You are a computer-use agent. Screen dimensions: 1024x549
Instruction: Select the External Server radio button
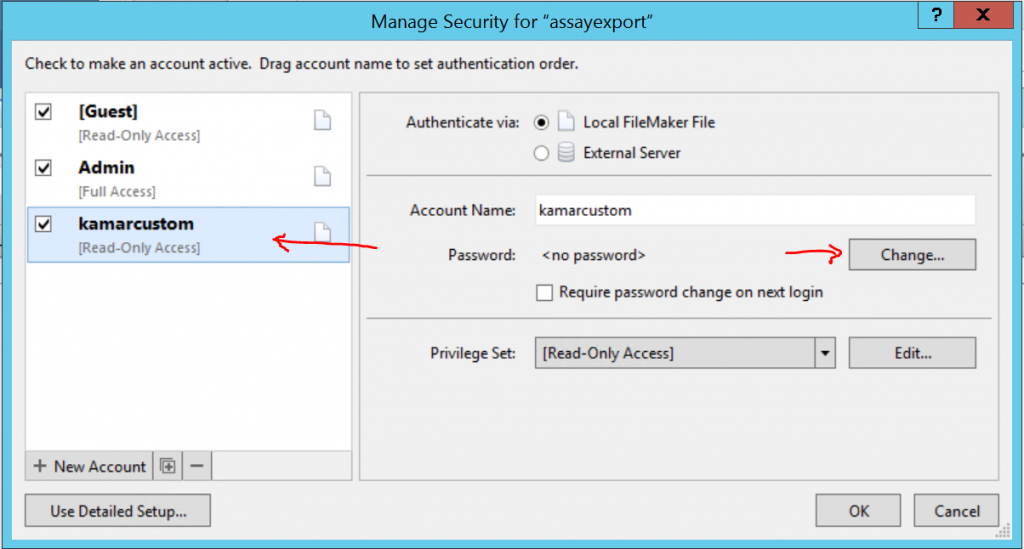coord(541,153)
